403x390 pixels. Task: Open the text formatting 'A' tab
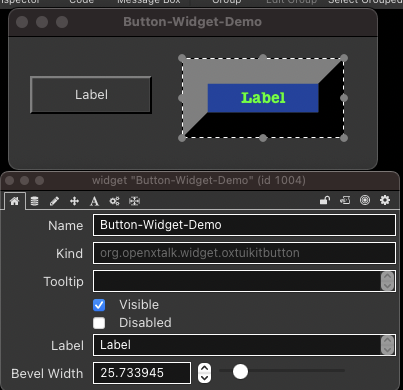point(94,201)
